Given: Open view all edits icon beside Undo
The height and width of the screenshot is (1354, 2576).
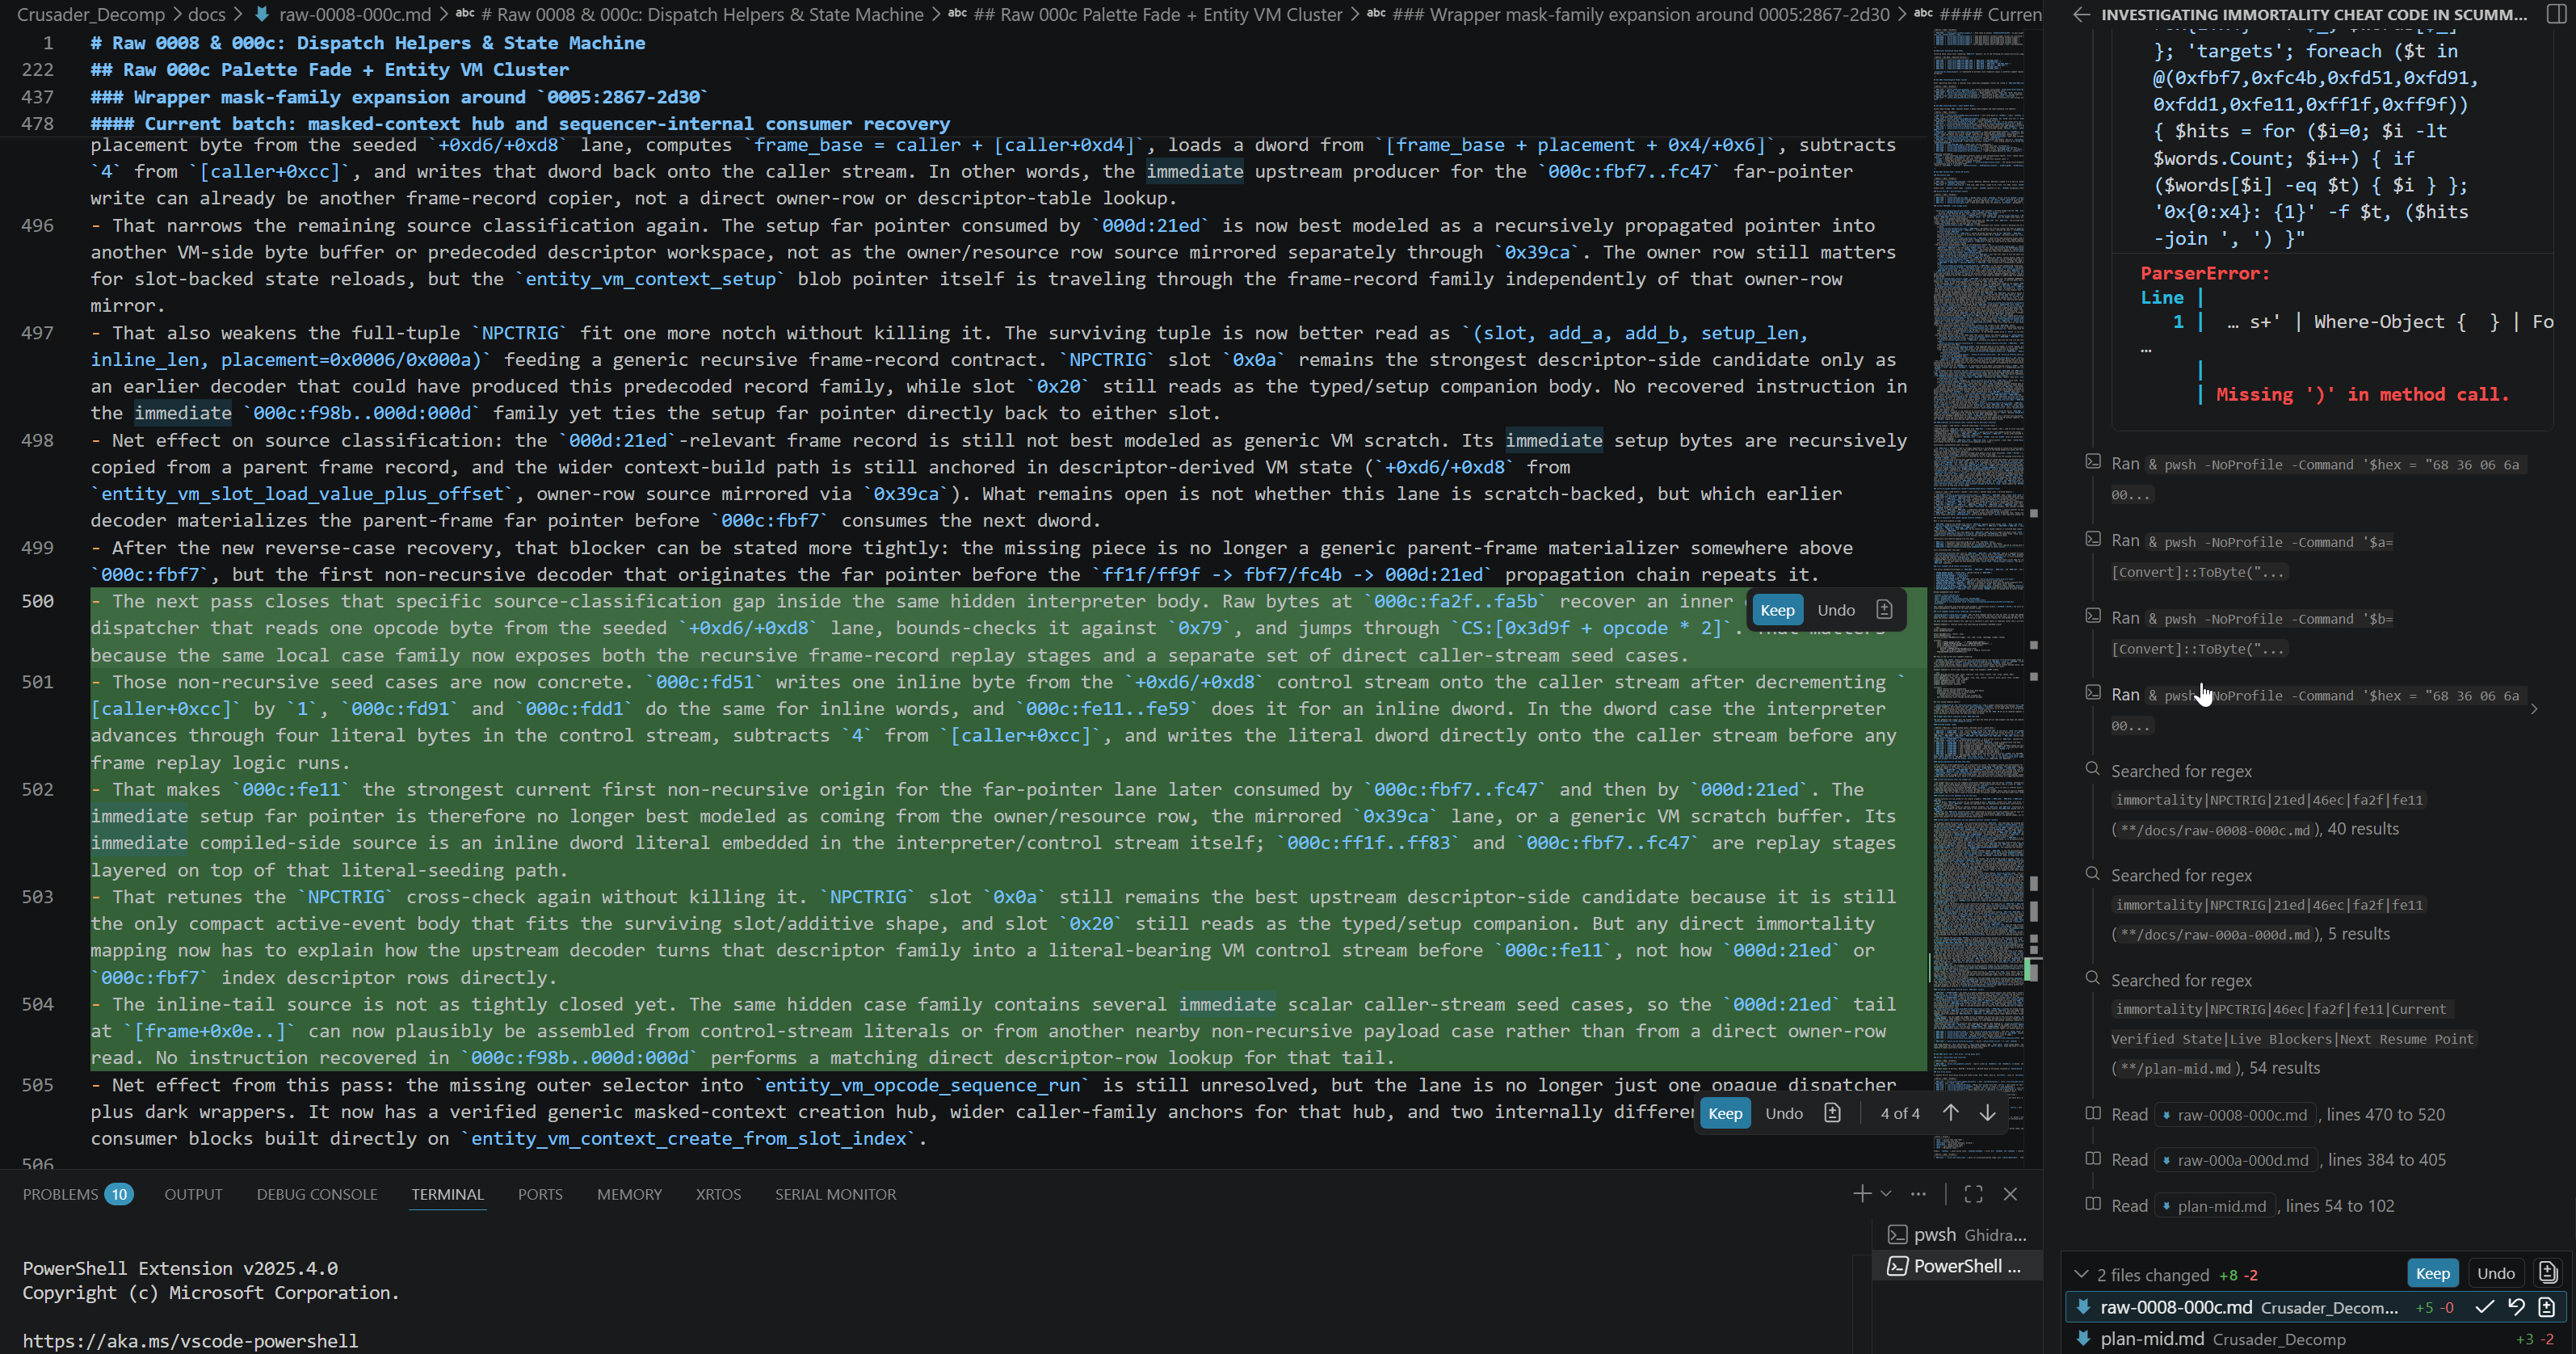Looking at the screenshot, I should tap(2547, 1273).
